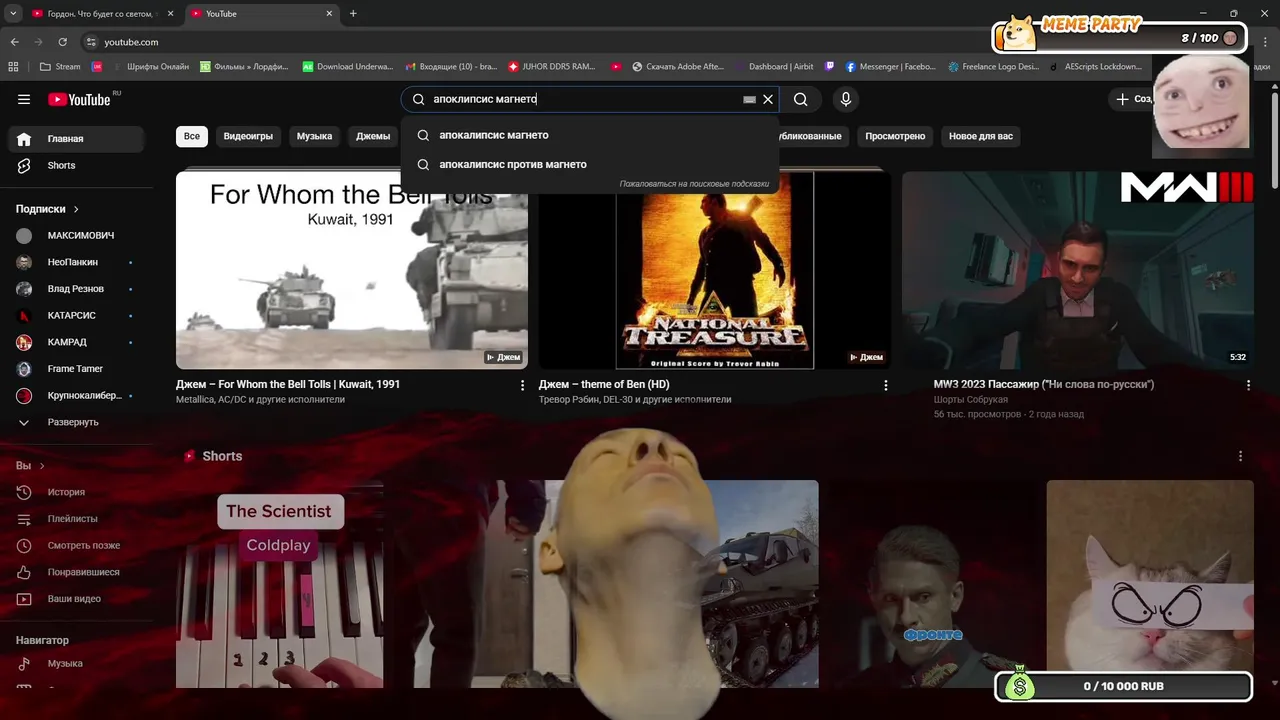
Task: Open НеоПанкин channel subscription
Action: (75, 262)
